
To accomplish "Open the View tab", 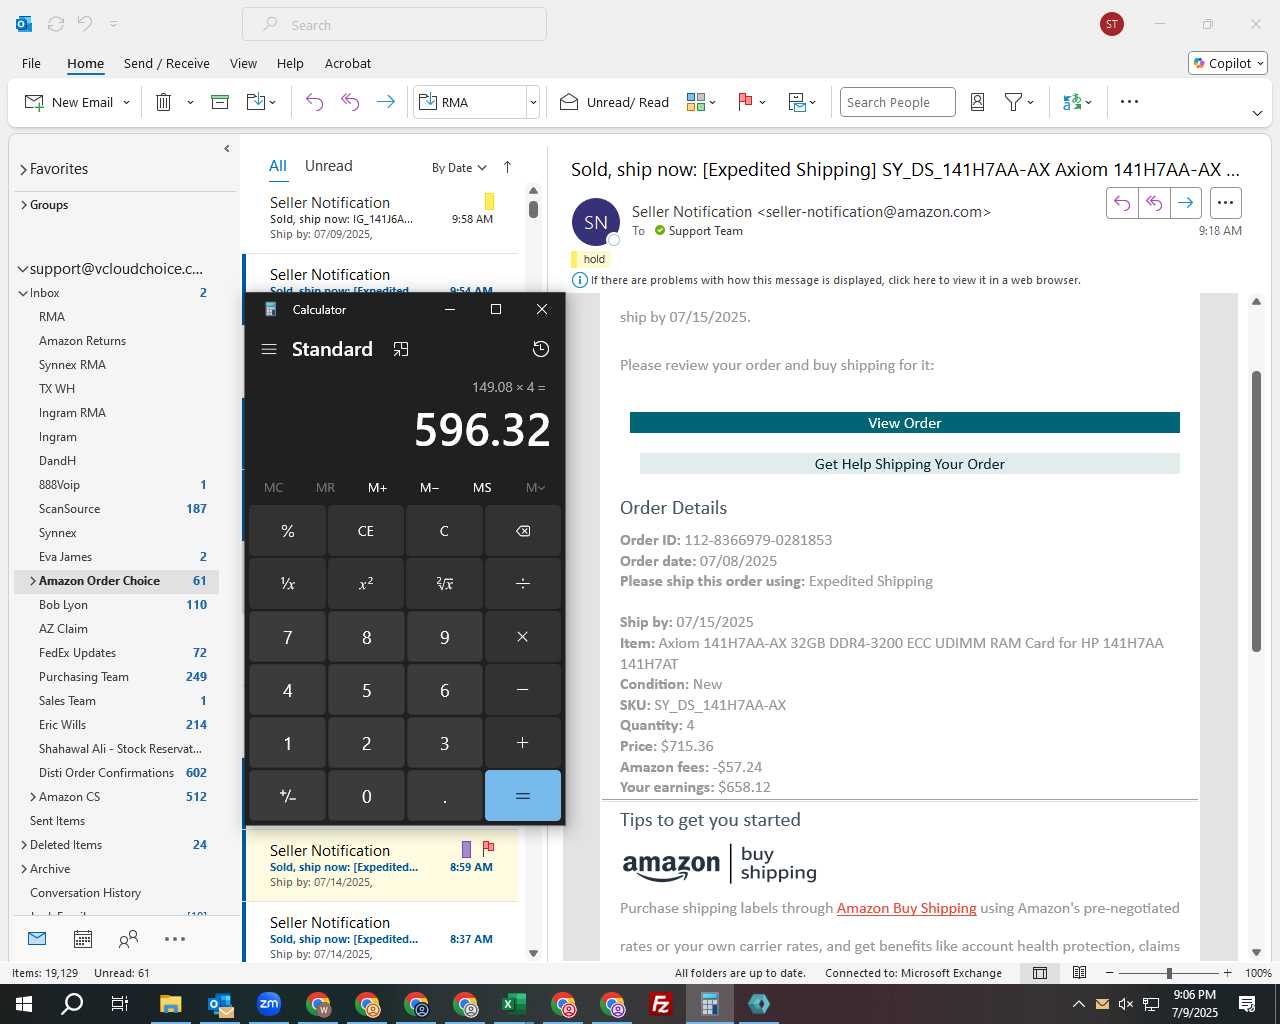I will [x=243, y=63].
